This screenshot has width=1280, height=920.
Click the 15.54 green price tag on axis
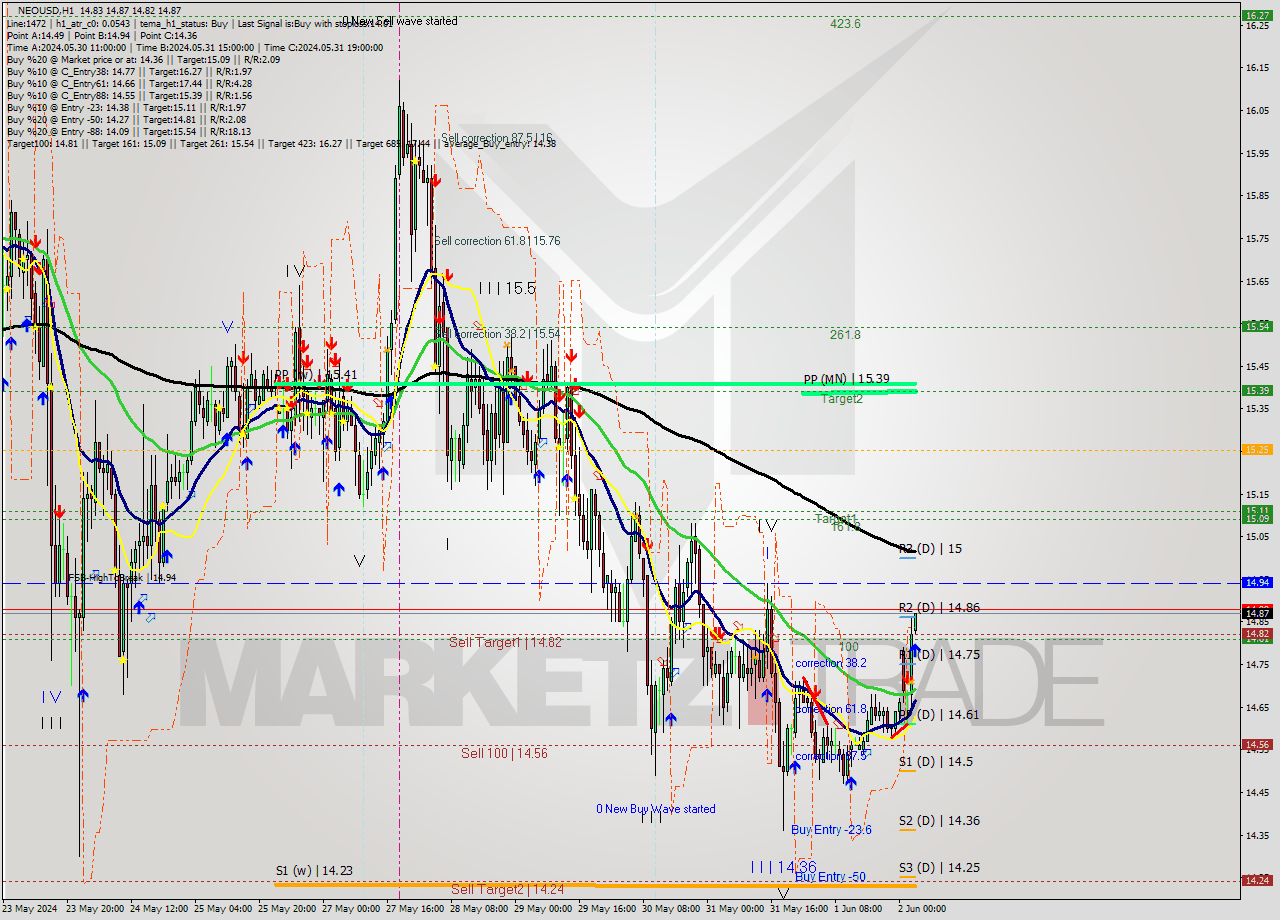[1256, 326]
